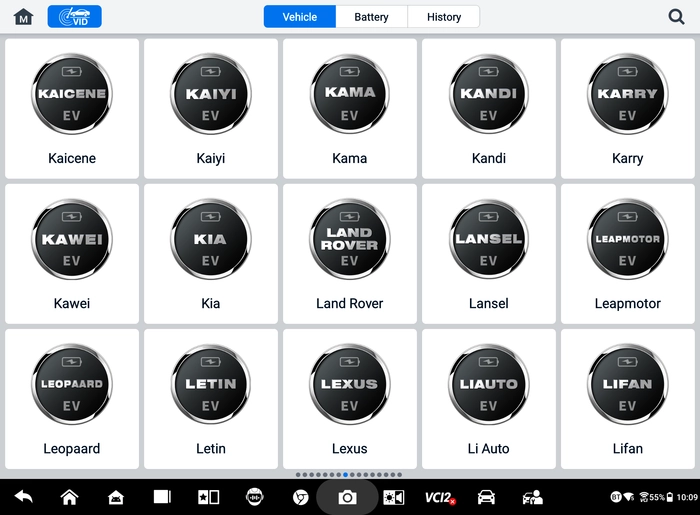Image resolution: width=700 pixels, height=515 pixels.
Task: Open the Kawei EV badge
Action: [x=72, y=239]
